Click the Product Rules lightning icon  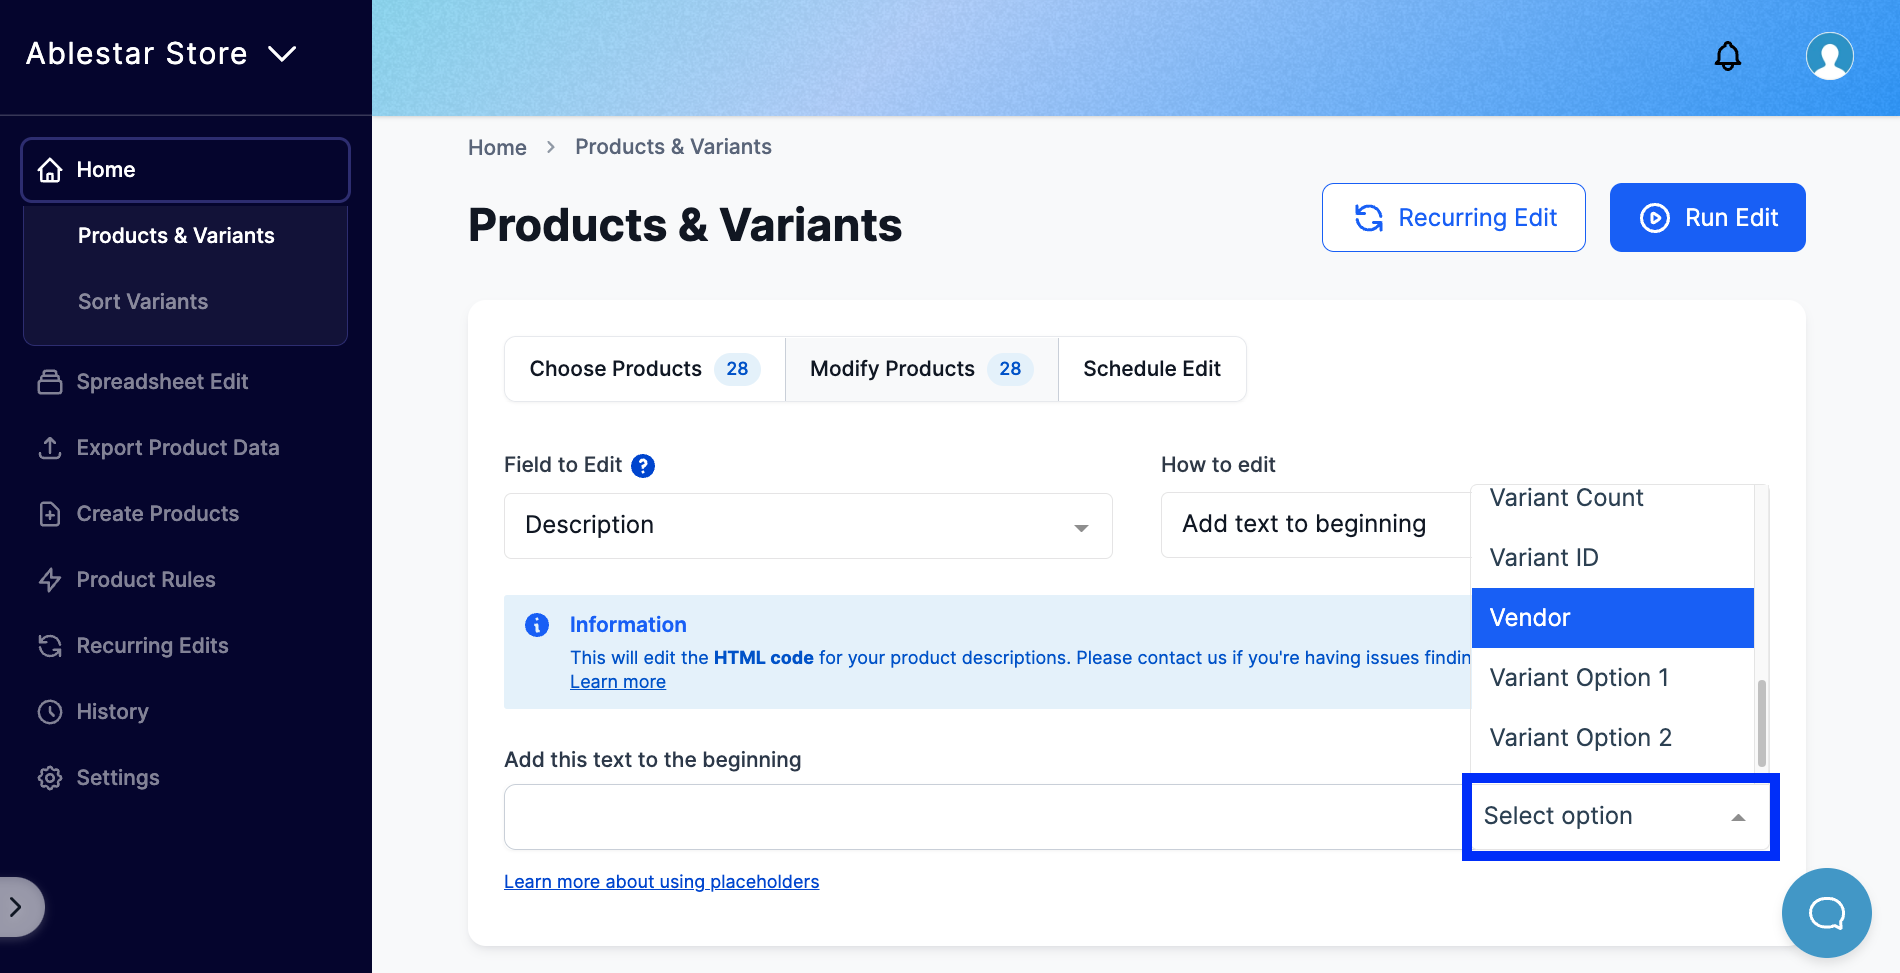click(50, 580)
